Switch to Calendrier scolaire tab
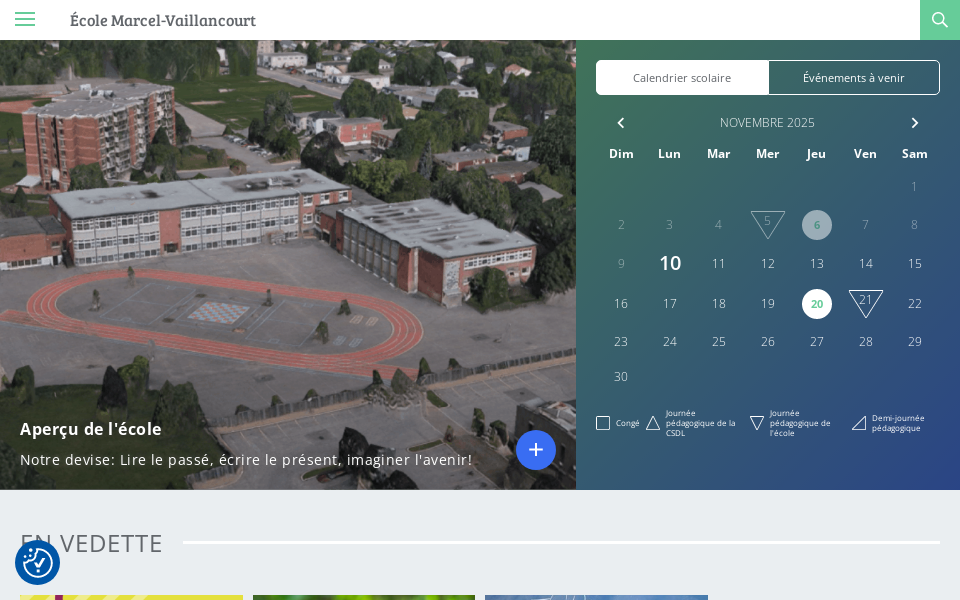This screenshot has height=600, width=960. 682,78
